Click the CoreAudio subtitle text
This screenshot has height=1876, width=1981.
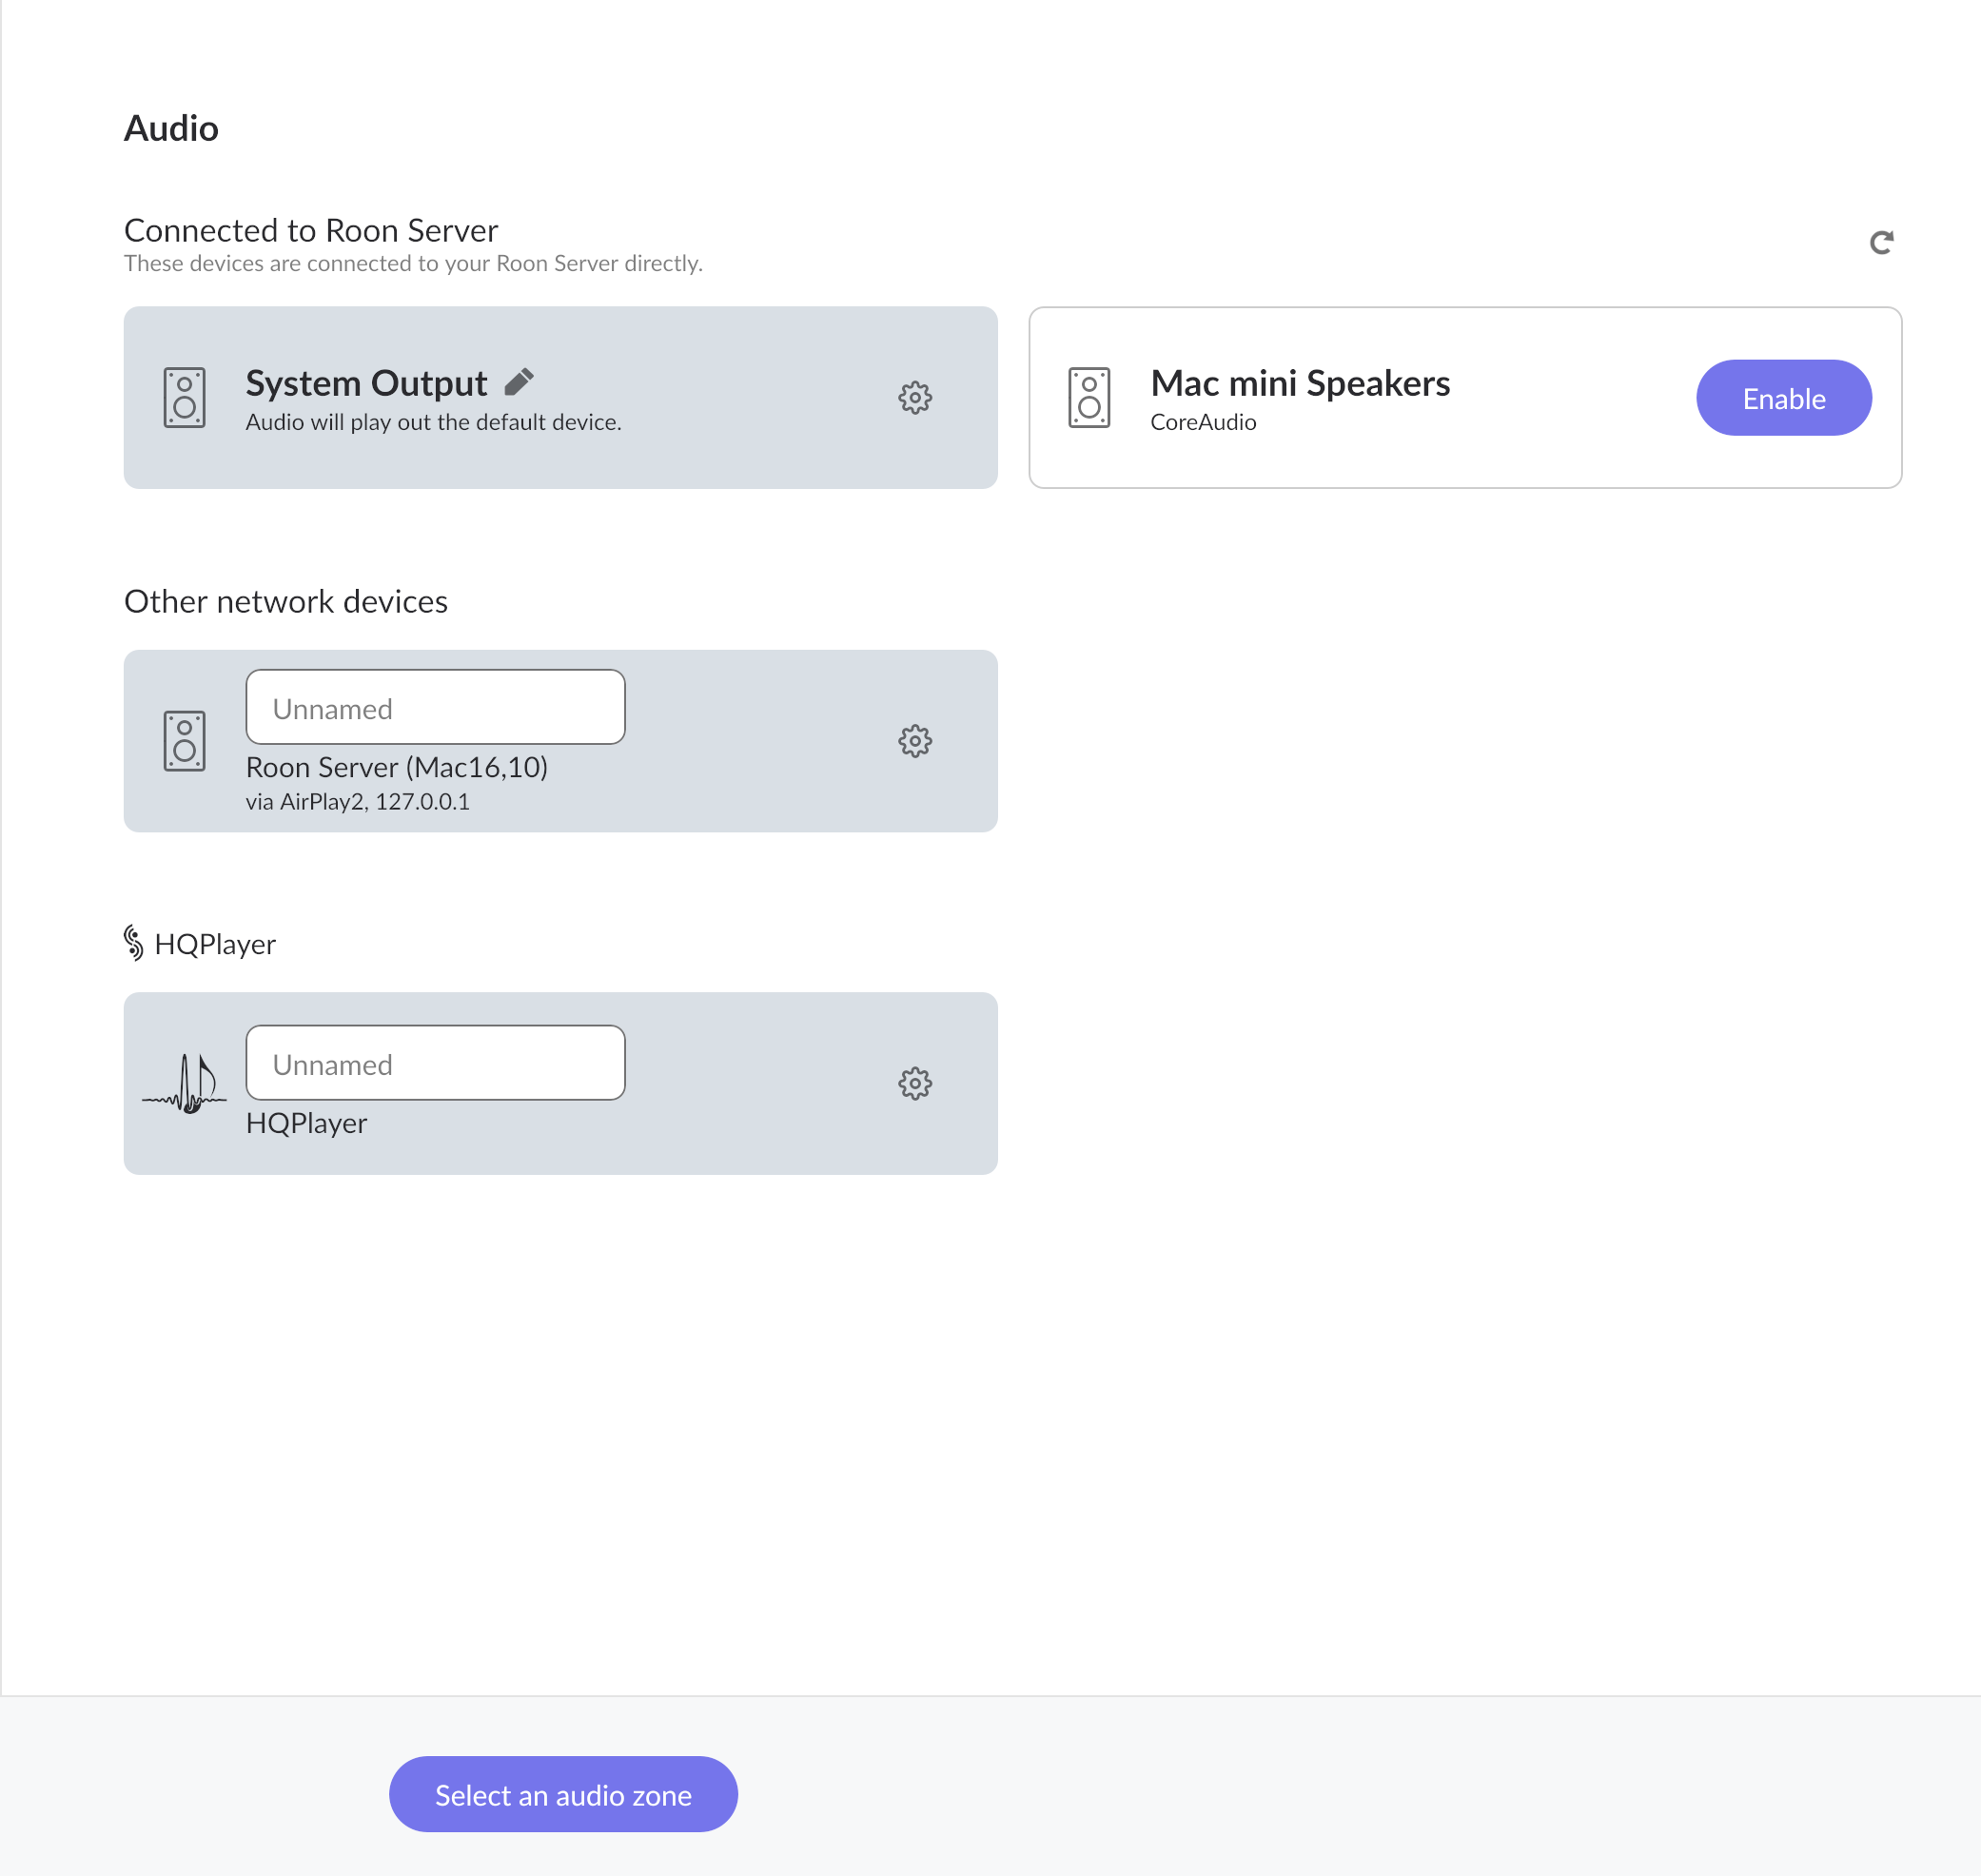(1203, 422)
